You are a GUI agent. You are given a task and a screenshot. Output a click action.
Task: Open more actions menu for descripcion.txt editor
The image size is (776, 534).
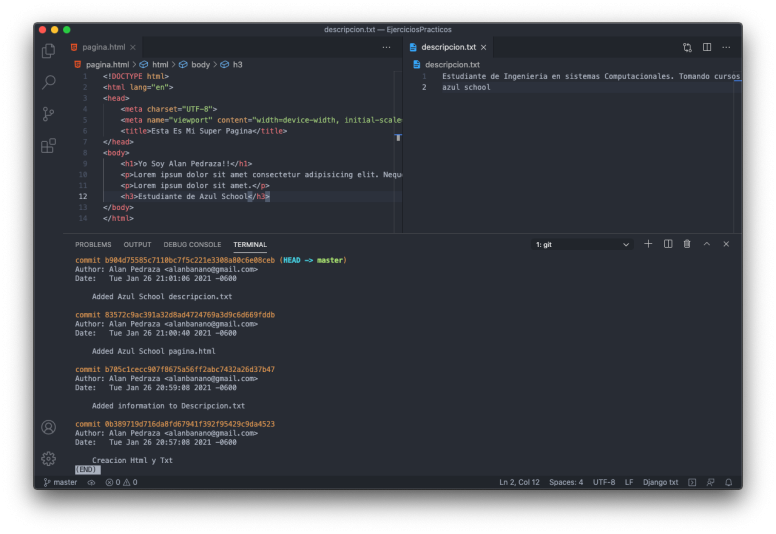pos(727,47)
